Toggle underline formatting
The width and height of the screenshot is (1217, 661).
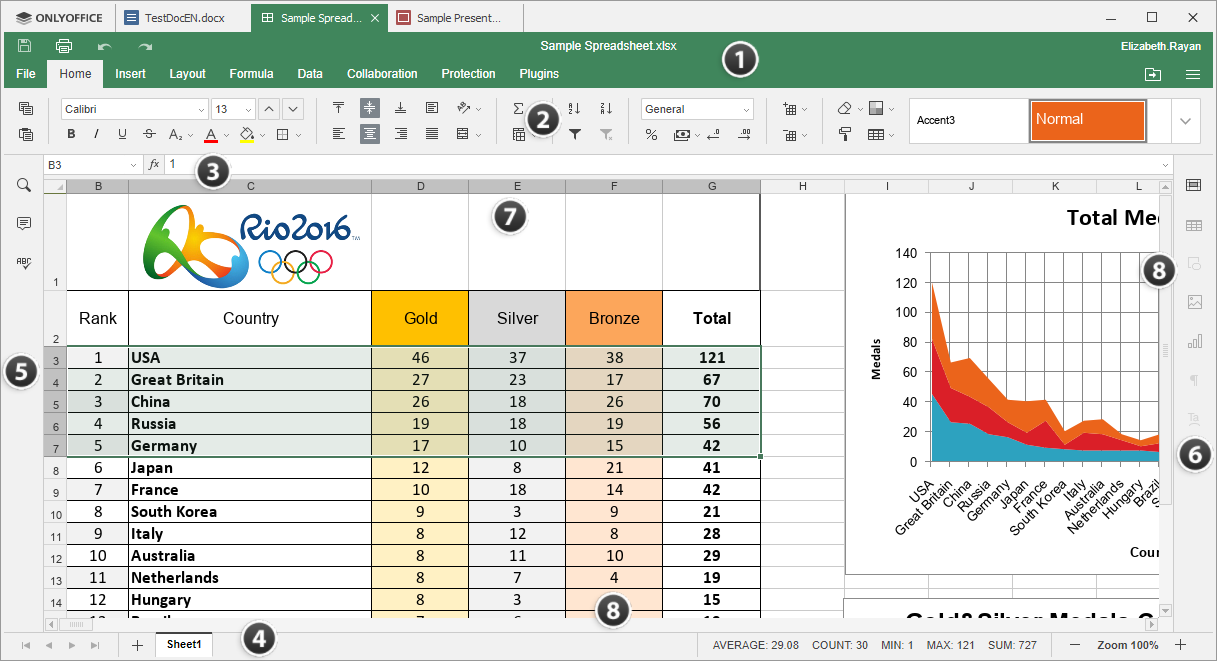tap(122, 134)
